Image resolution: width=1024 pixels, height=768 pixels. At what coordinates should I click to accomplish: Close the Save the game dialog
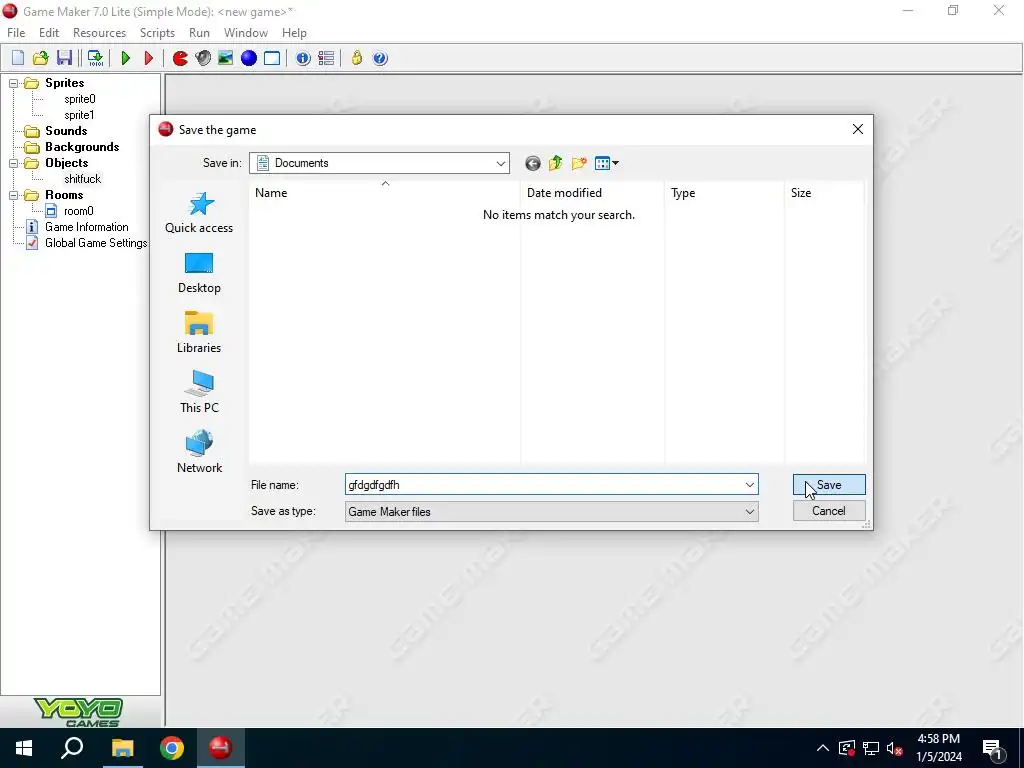858,129
